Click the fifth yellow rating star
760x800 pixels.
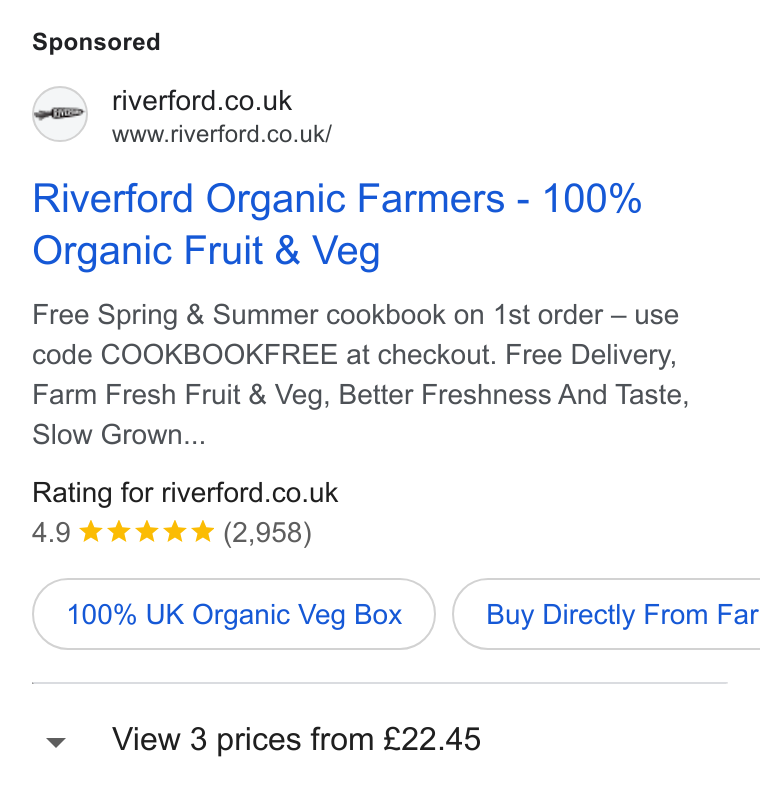pyautogui.click(x=203, y=531)
